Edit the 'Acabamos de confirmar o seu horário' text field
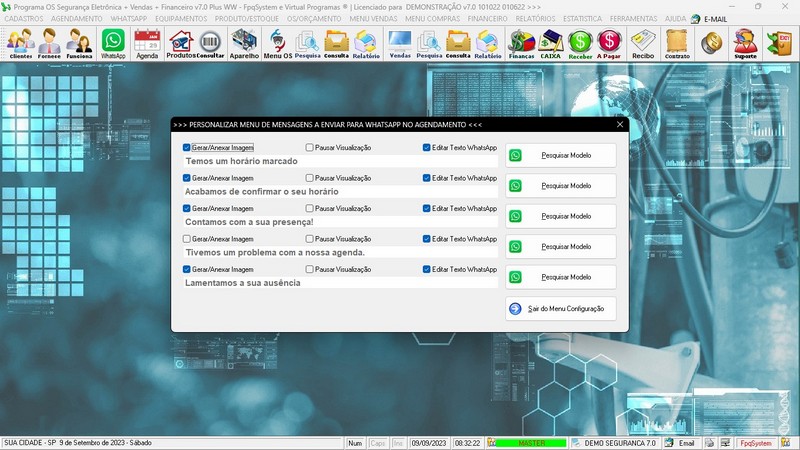 (x=340, y=191)
